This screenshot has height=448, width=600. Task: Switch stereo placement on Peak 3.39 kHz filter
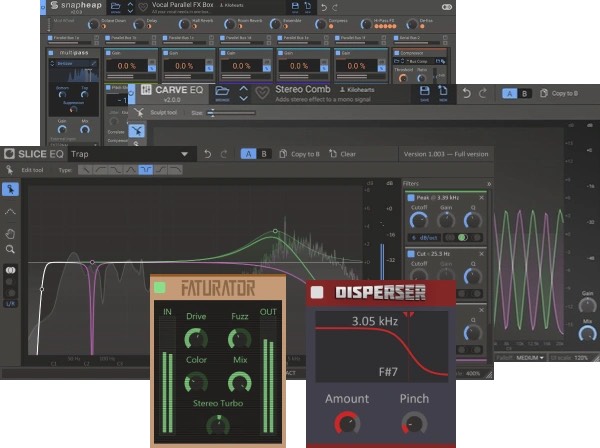463,238
